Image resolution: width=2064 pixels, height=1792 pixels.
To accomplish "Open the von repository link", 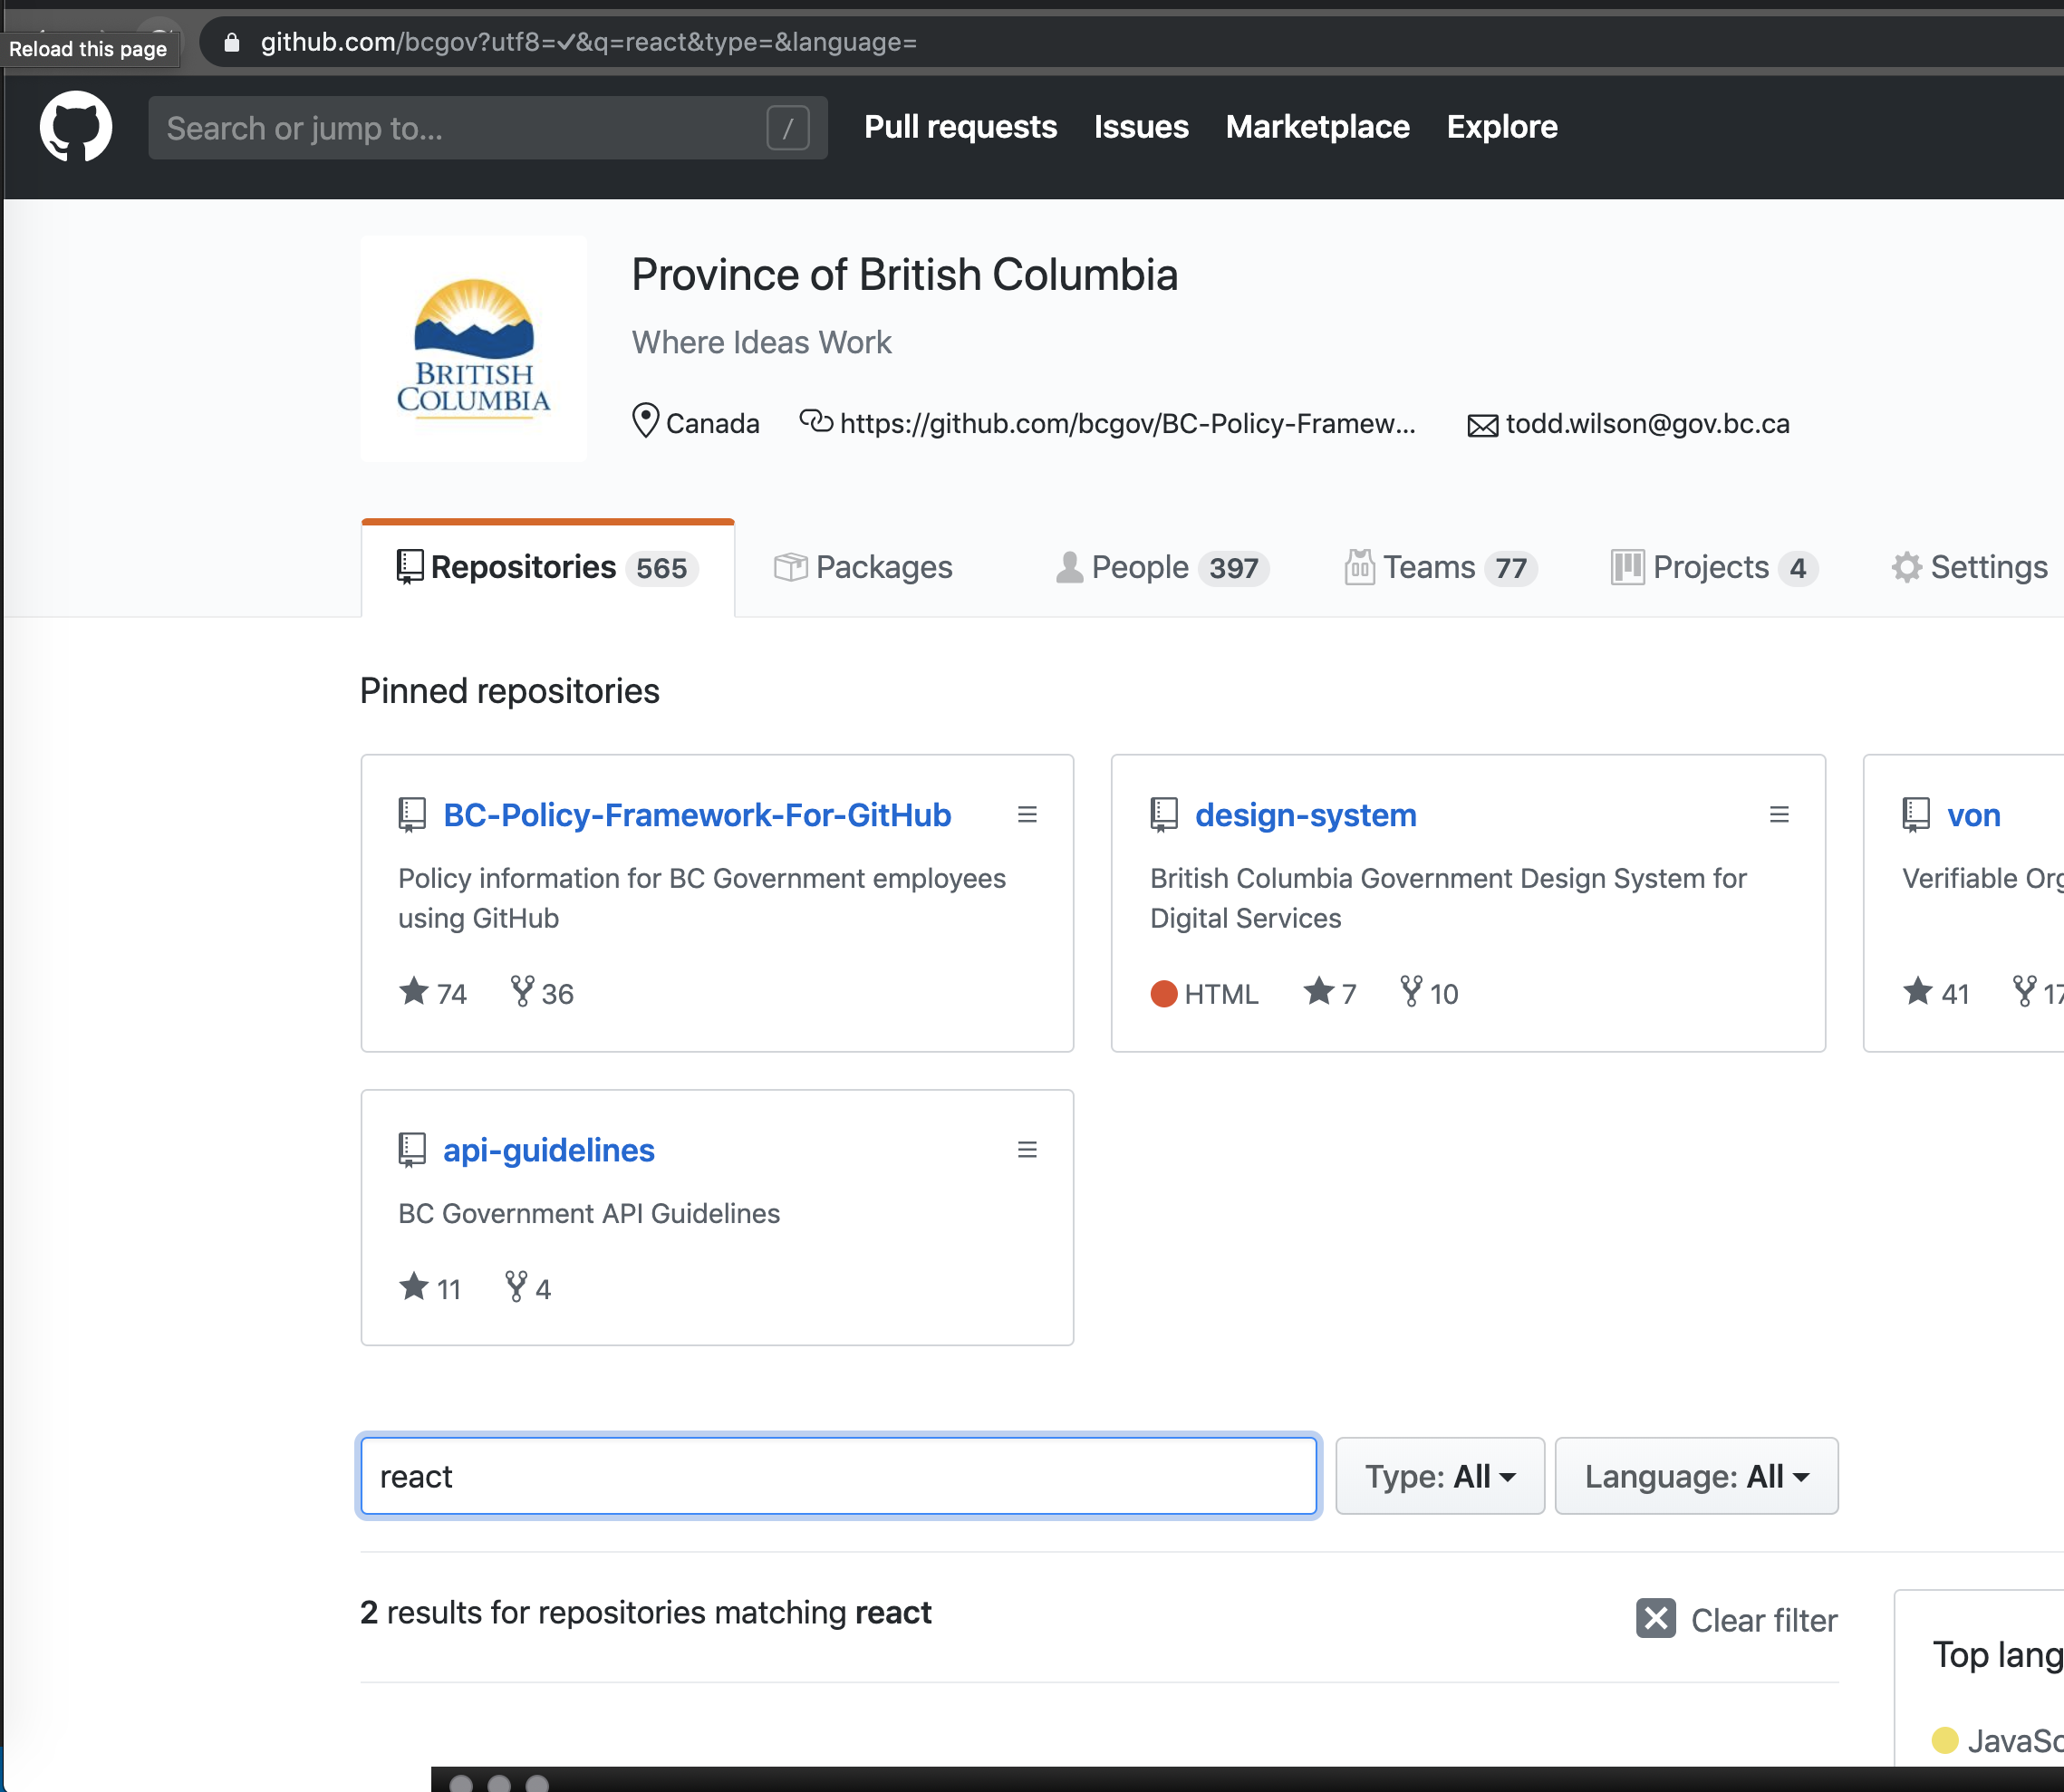I will coord(1974,815).
